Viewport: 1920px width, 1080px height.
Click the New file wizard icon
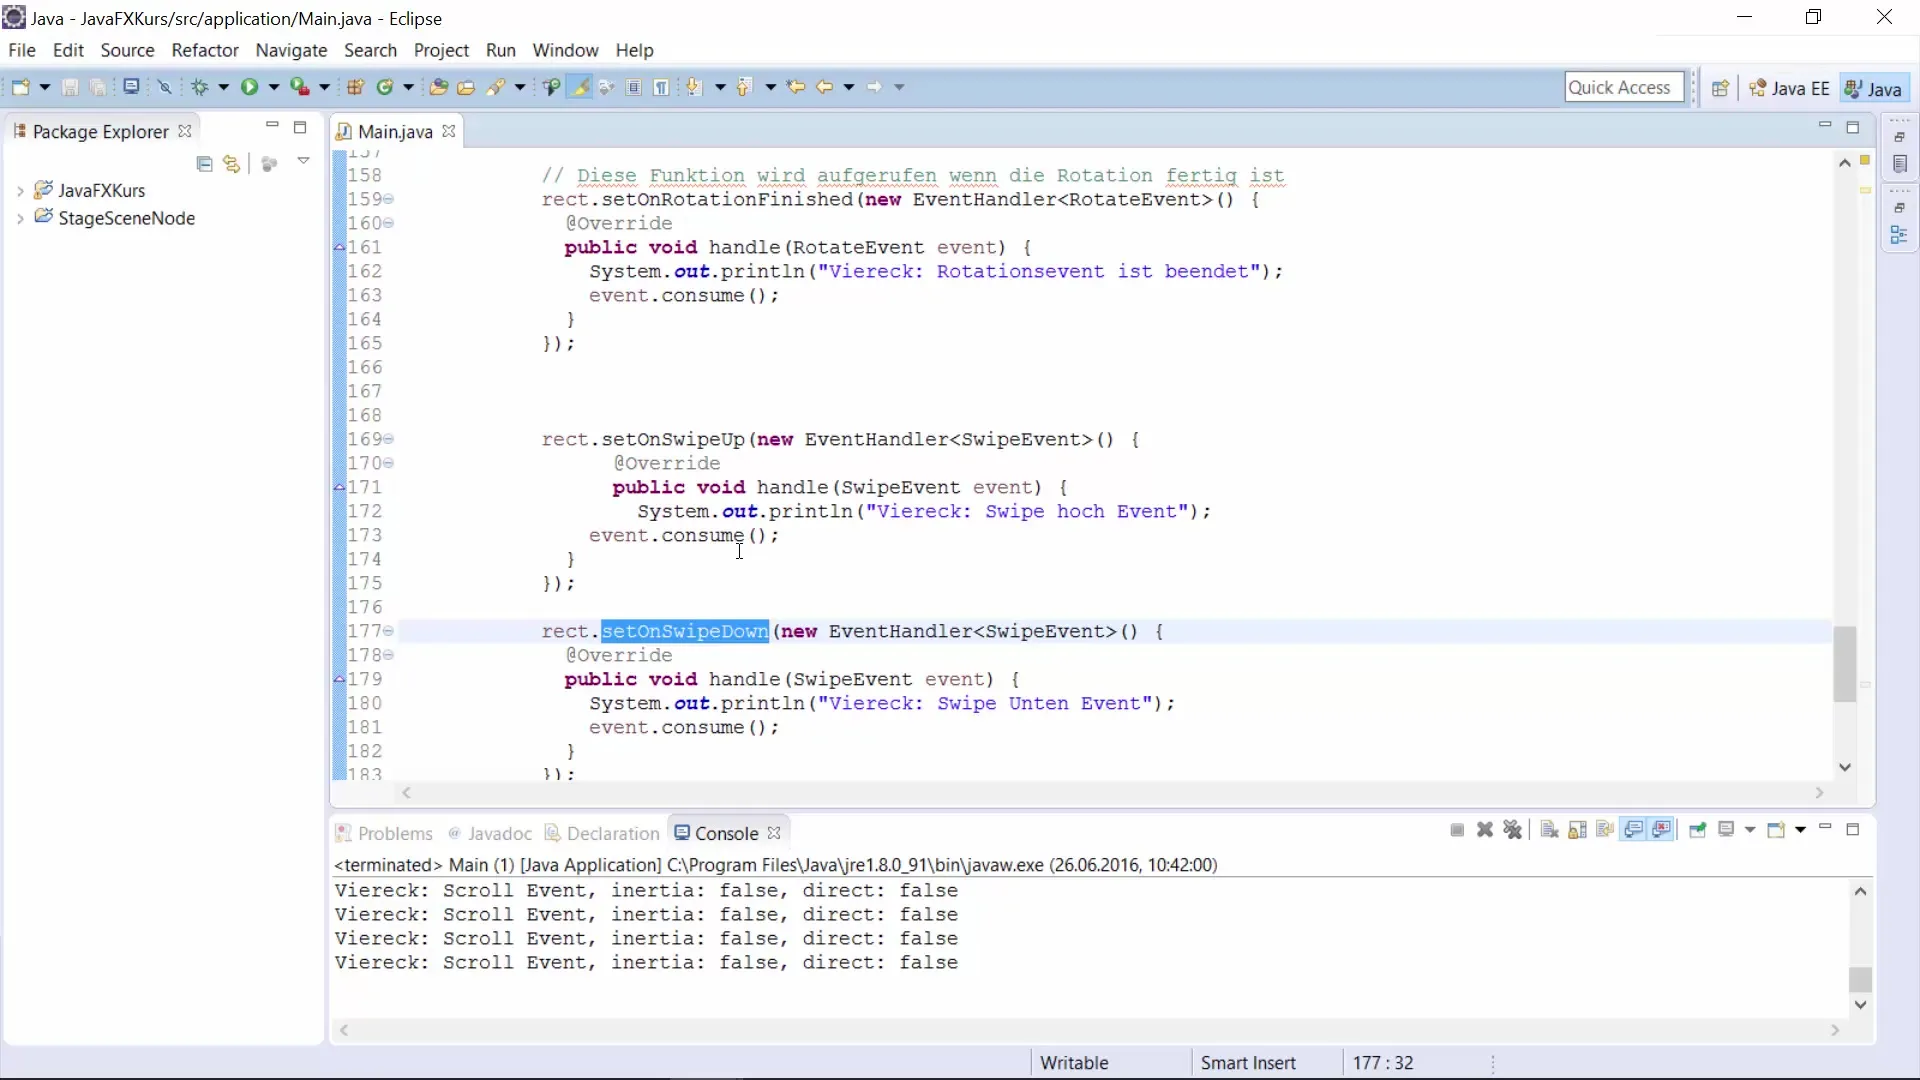tap(20, 87)
